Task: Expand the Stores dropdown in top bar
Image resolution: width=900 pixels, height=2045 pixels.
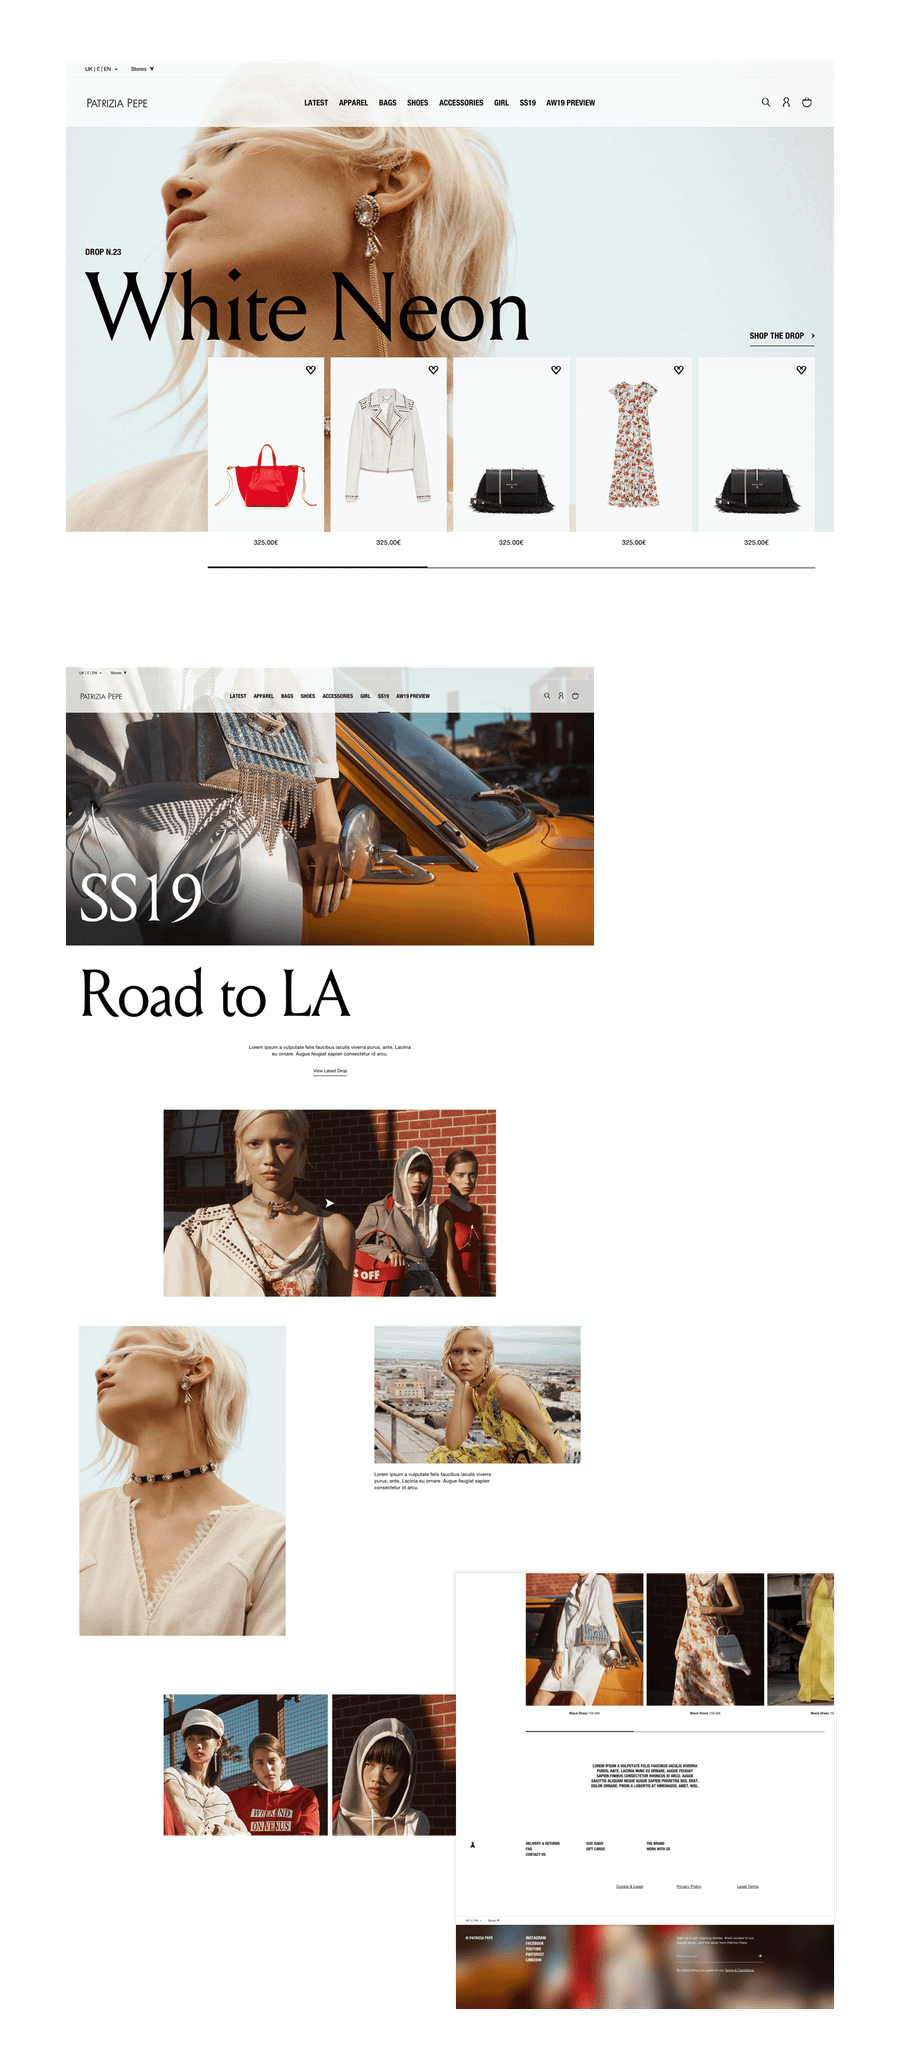Action: pyautogui.click(x=142, y=69)
